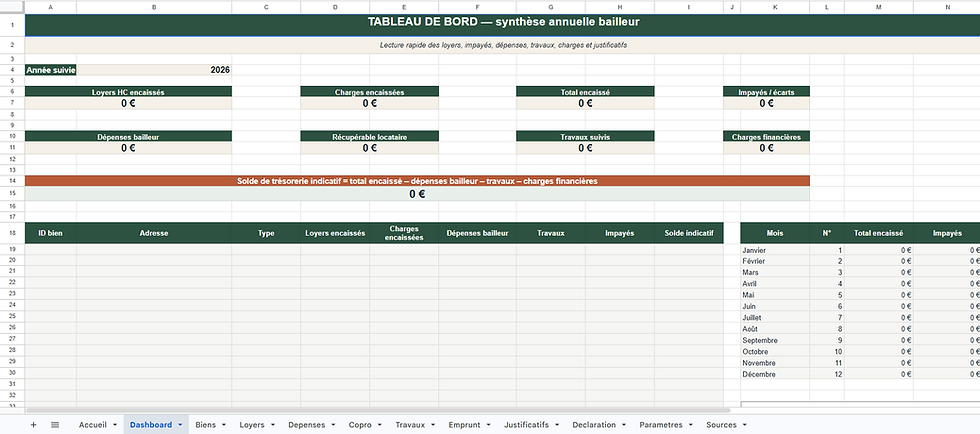The width and height of the screenshot is (980, 434).
Task: Click the Total encaissé KPI header
Action: click(585, 92)
